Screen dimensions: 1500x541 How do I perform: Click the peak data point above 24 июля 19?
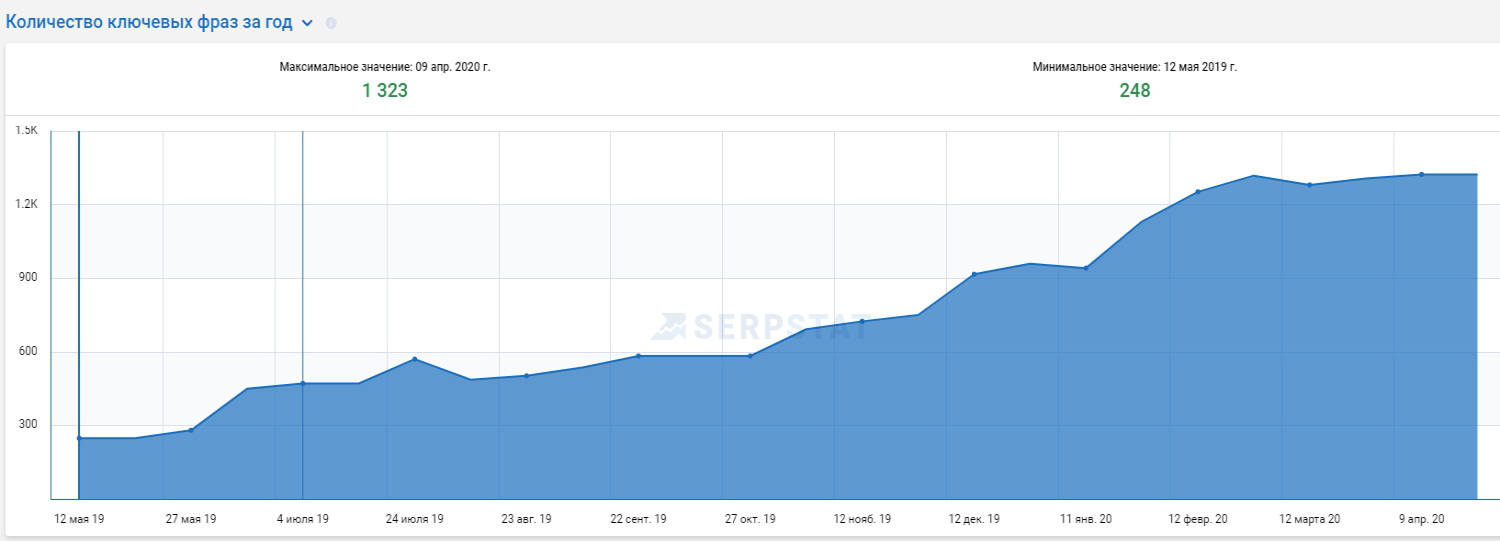pos(415,359)
